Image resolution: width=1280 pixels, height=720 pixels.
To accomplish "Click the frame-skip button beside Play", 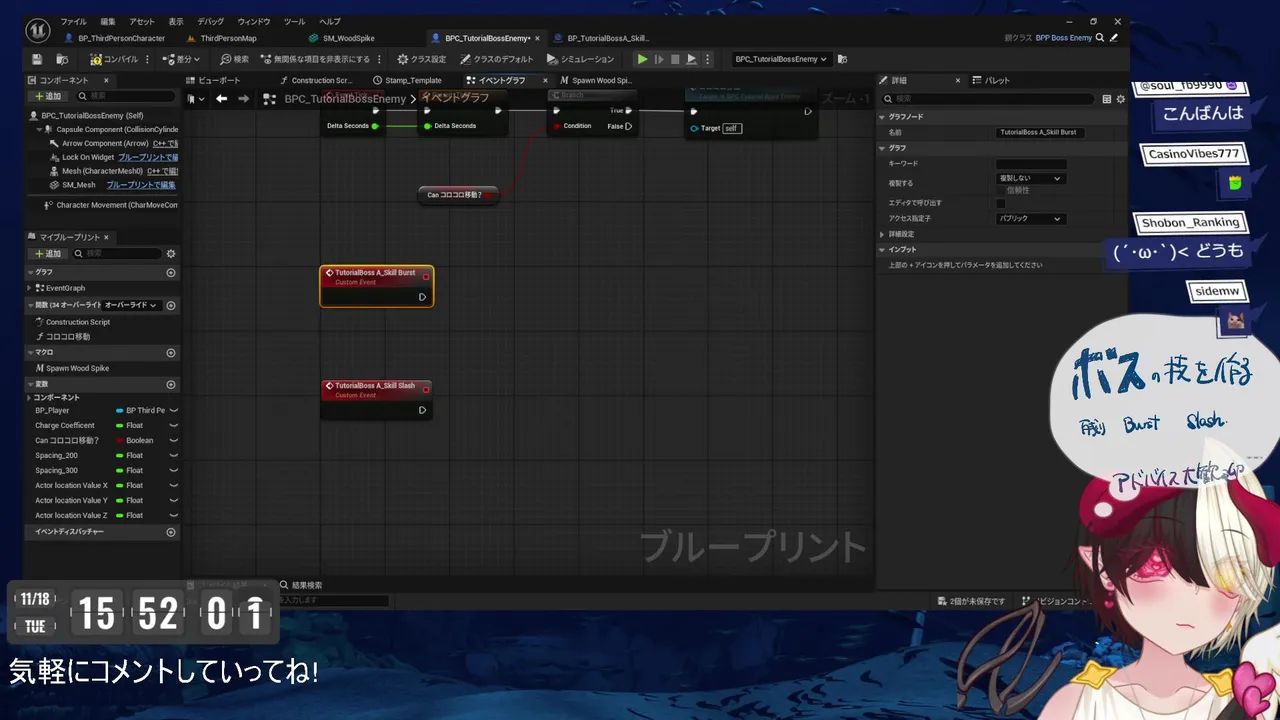I will point(659,59).
